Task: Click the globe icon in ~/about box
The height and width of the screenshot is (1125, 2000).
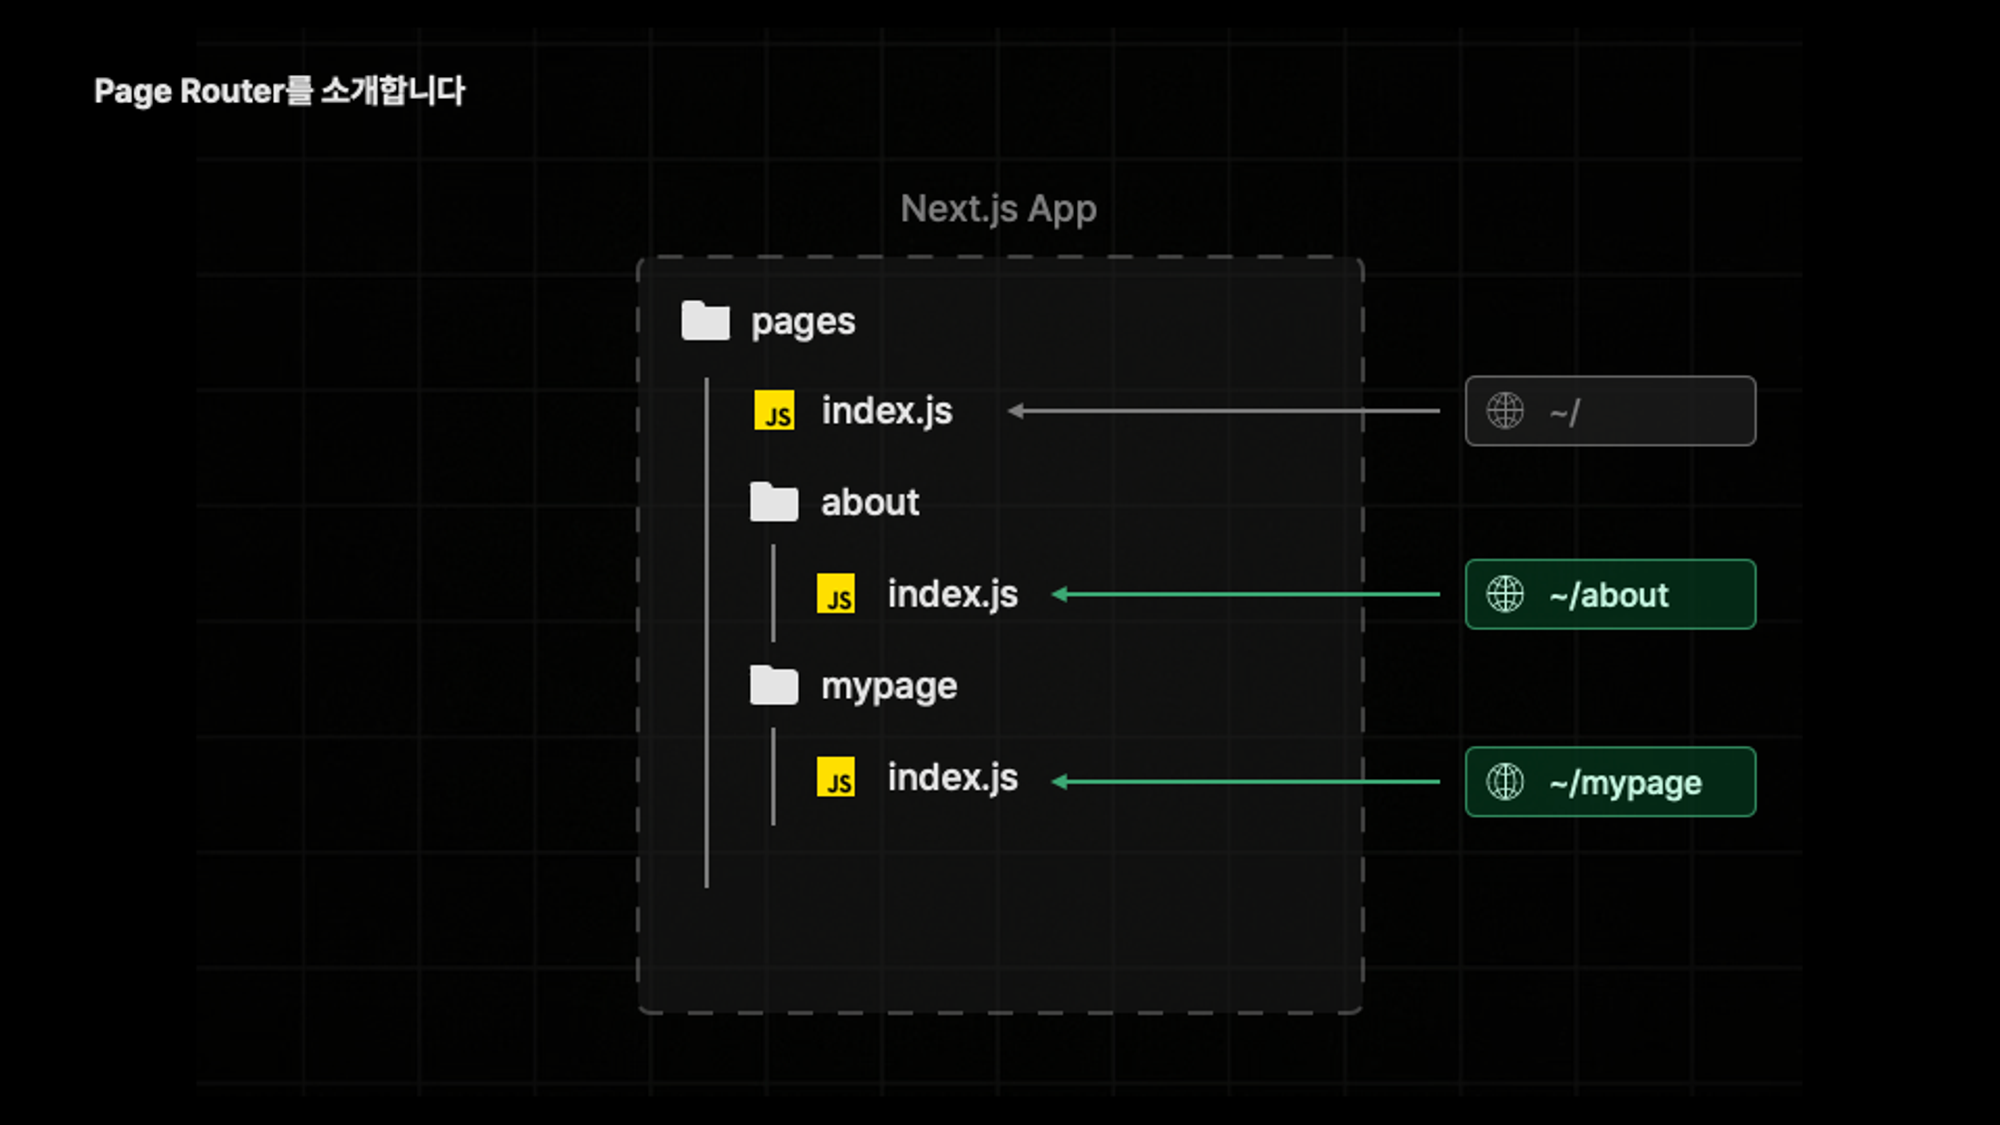Action: (1505, 594)
